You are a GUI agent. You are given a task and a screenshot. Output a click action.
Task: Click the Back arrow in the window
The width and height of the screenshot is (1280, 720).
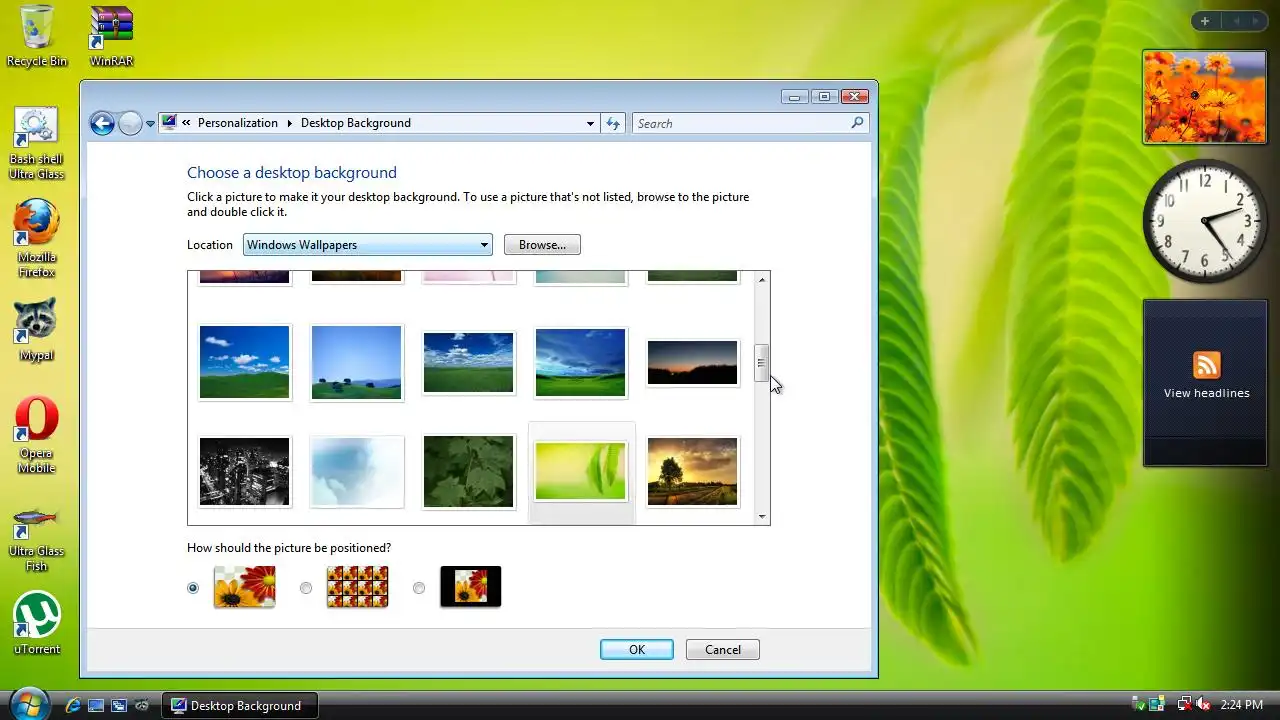pos(102,123)
